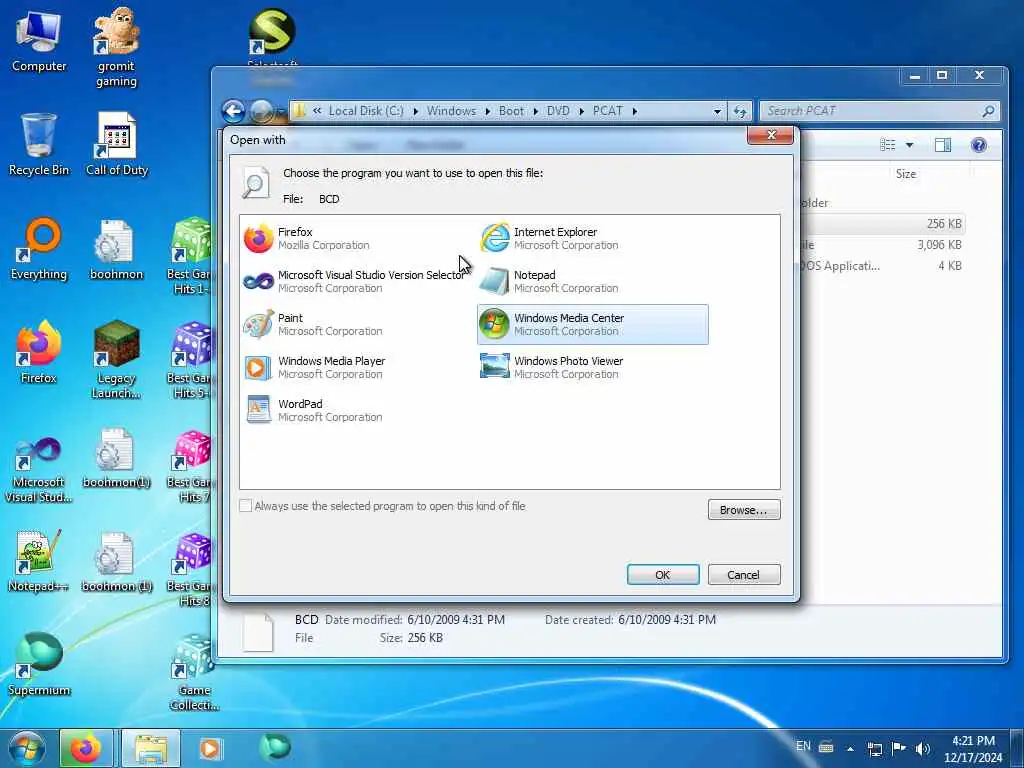The width and height of the screenshot is (1024, 768).
Task: Click the search magnifier in Search PCAT
Action: [988, 111]
